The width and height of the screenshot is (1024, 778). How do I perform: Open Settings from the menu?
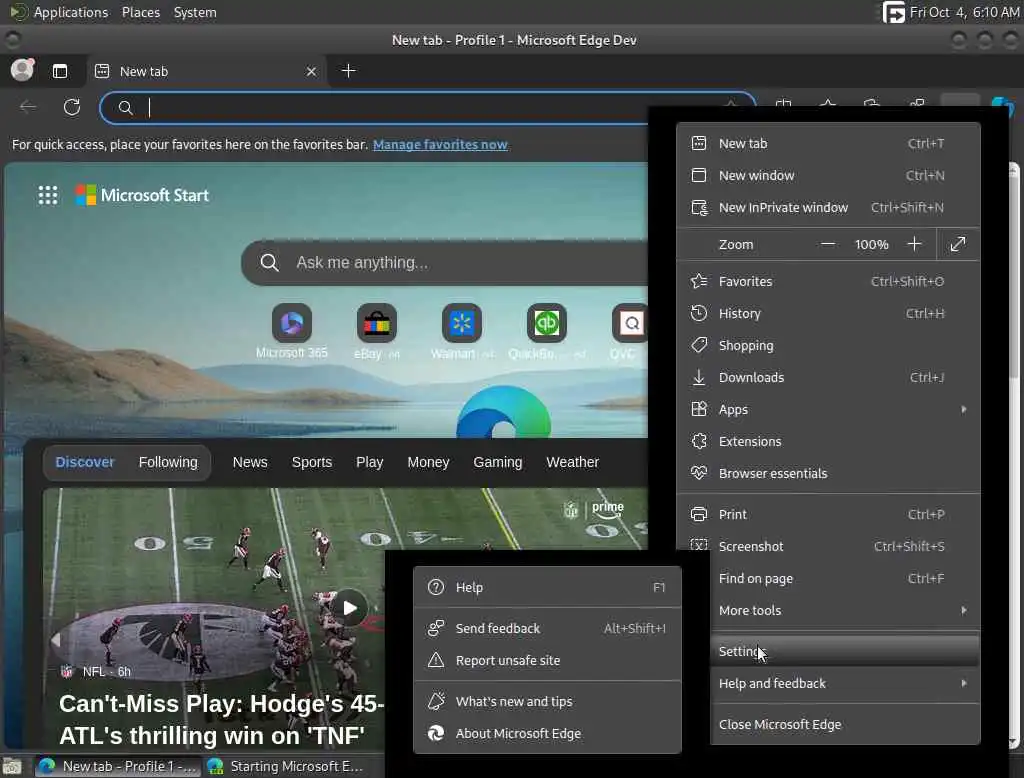(844, 651)
